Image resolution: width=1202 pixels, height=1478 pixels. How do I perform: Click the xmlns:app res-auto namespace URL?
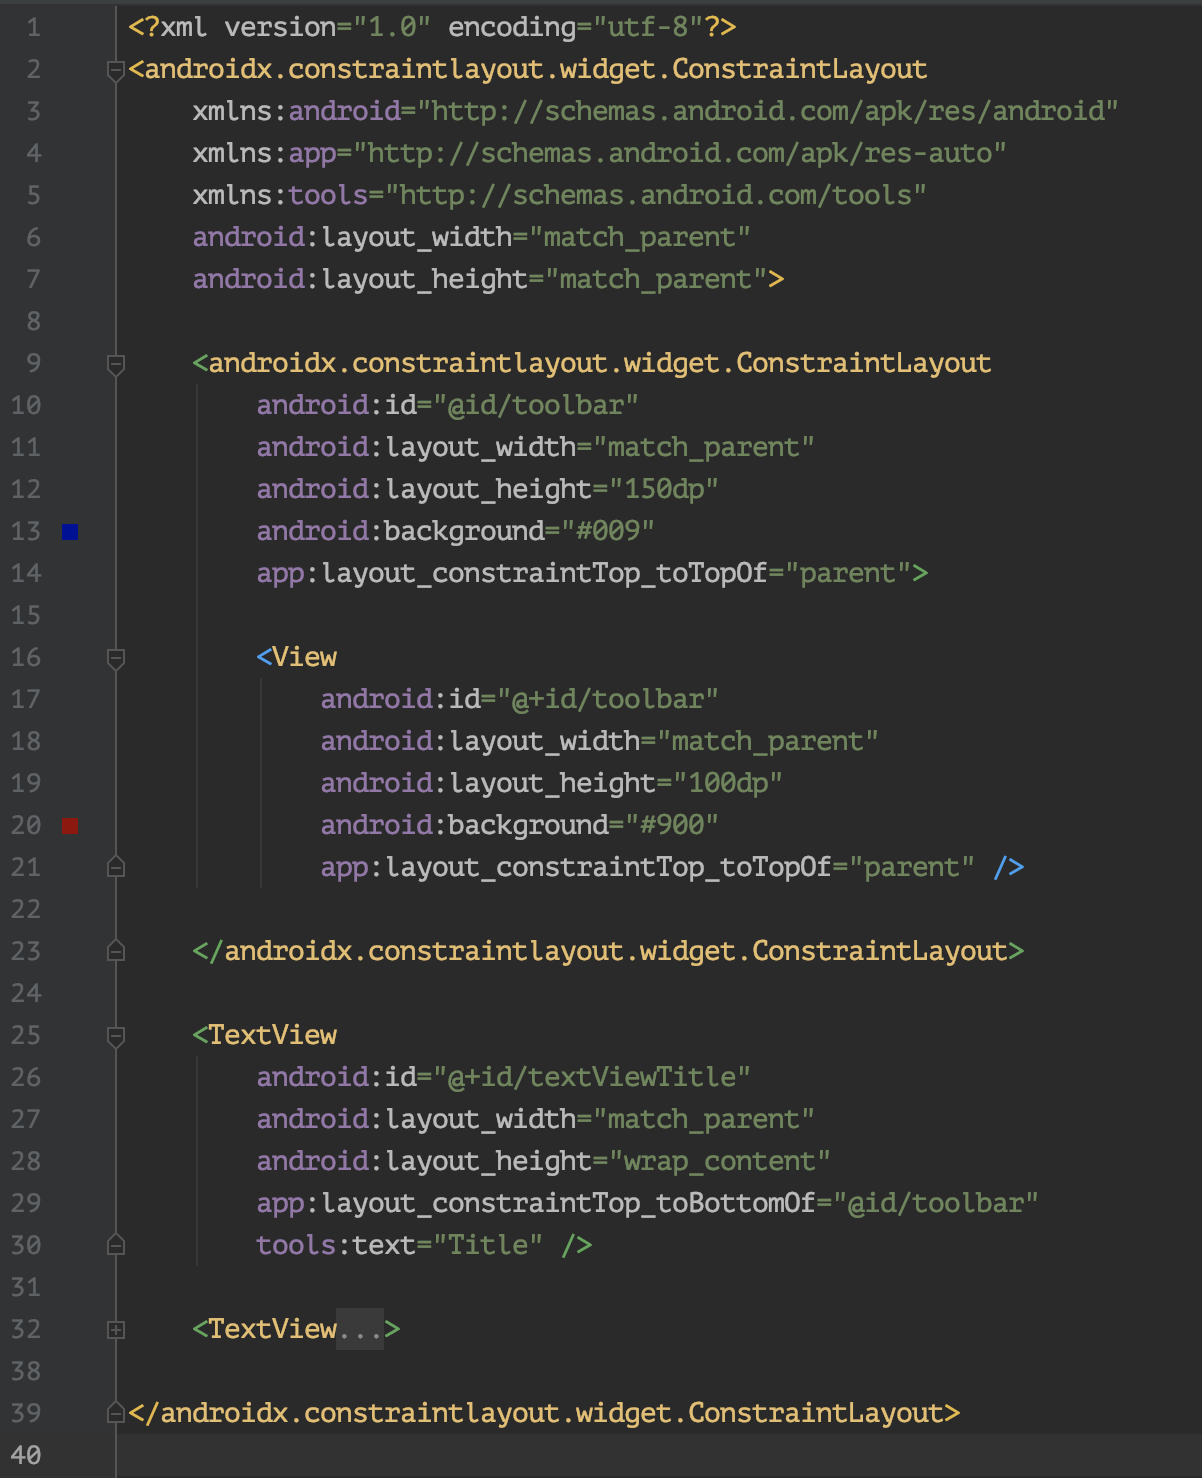(x=680, y=153)
